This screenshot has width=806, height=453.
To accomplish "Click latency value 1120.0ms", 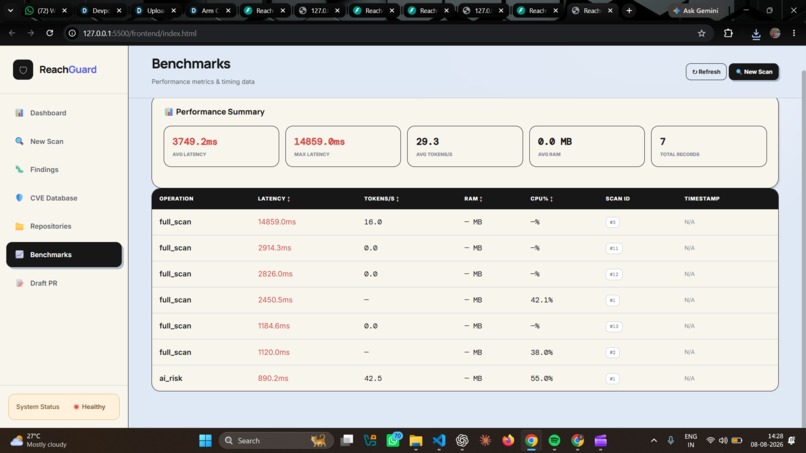I will [273, 352].
